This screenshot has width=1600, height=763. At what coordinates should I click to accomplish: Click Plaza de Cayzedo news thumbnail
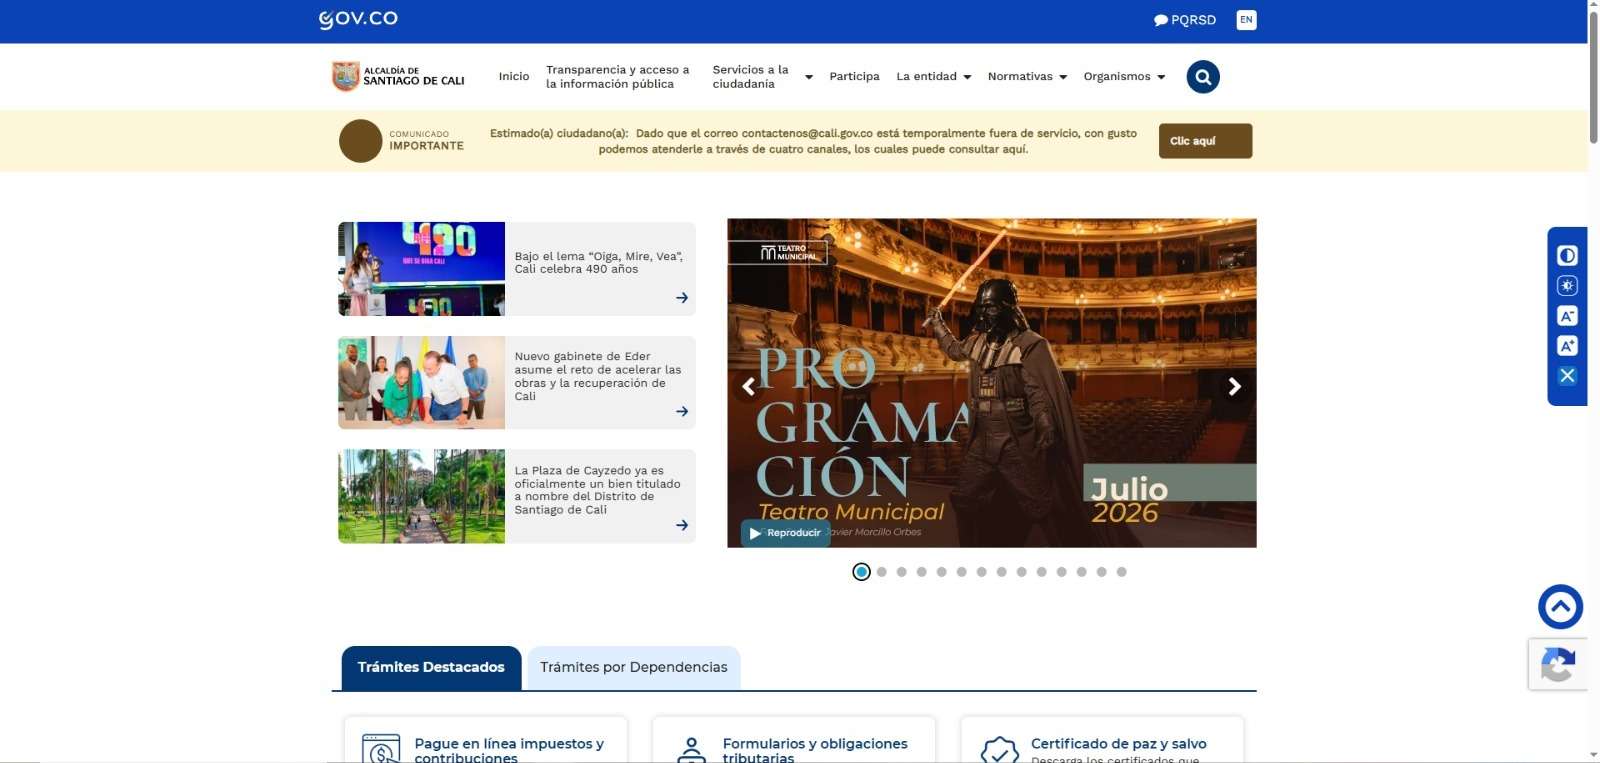tap(421, 496)
